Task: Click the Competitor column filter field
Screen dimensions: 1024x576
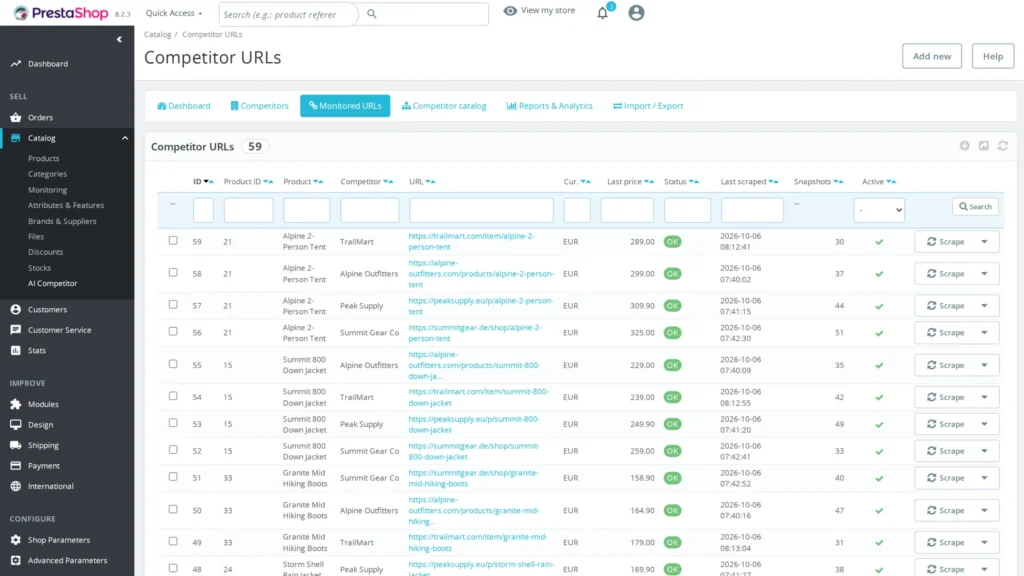Action: (370, 210)
